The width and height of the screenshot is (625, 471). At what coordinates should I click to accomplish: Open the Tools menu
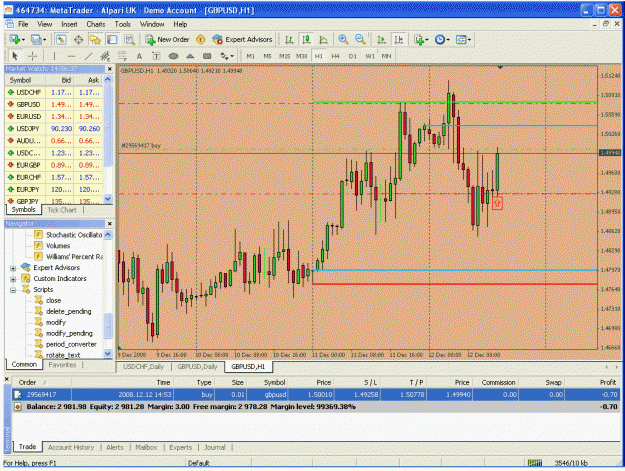pos(123,24)
